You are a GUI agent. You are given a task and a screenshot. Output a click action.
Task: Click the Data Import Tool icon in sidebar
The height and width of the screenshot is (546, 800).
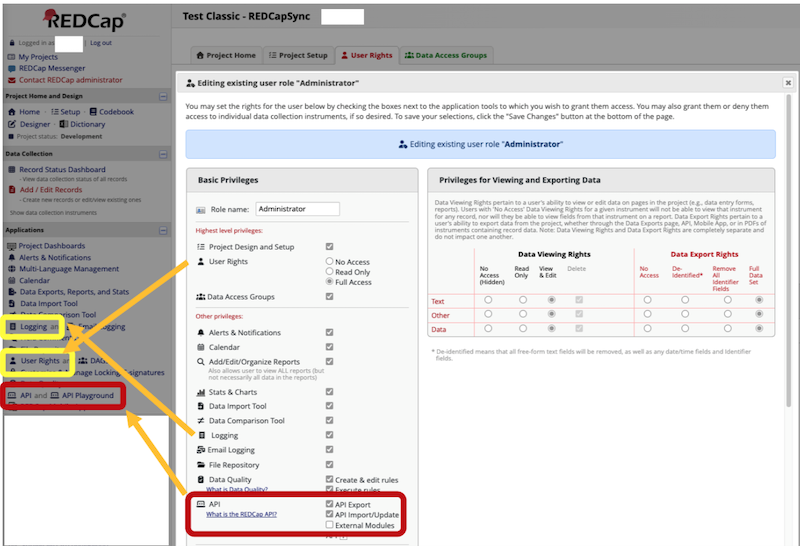12,304
